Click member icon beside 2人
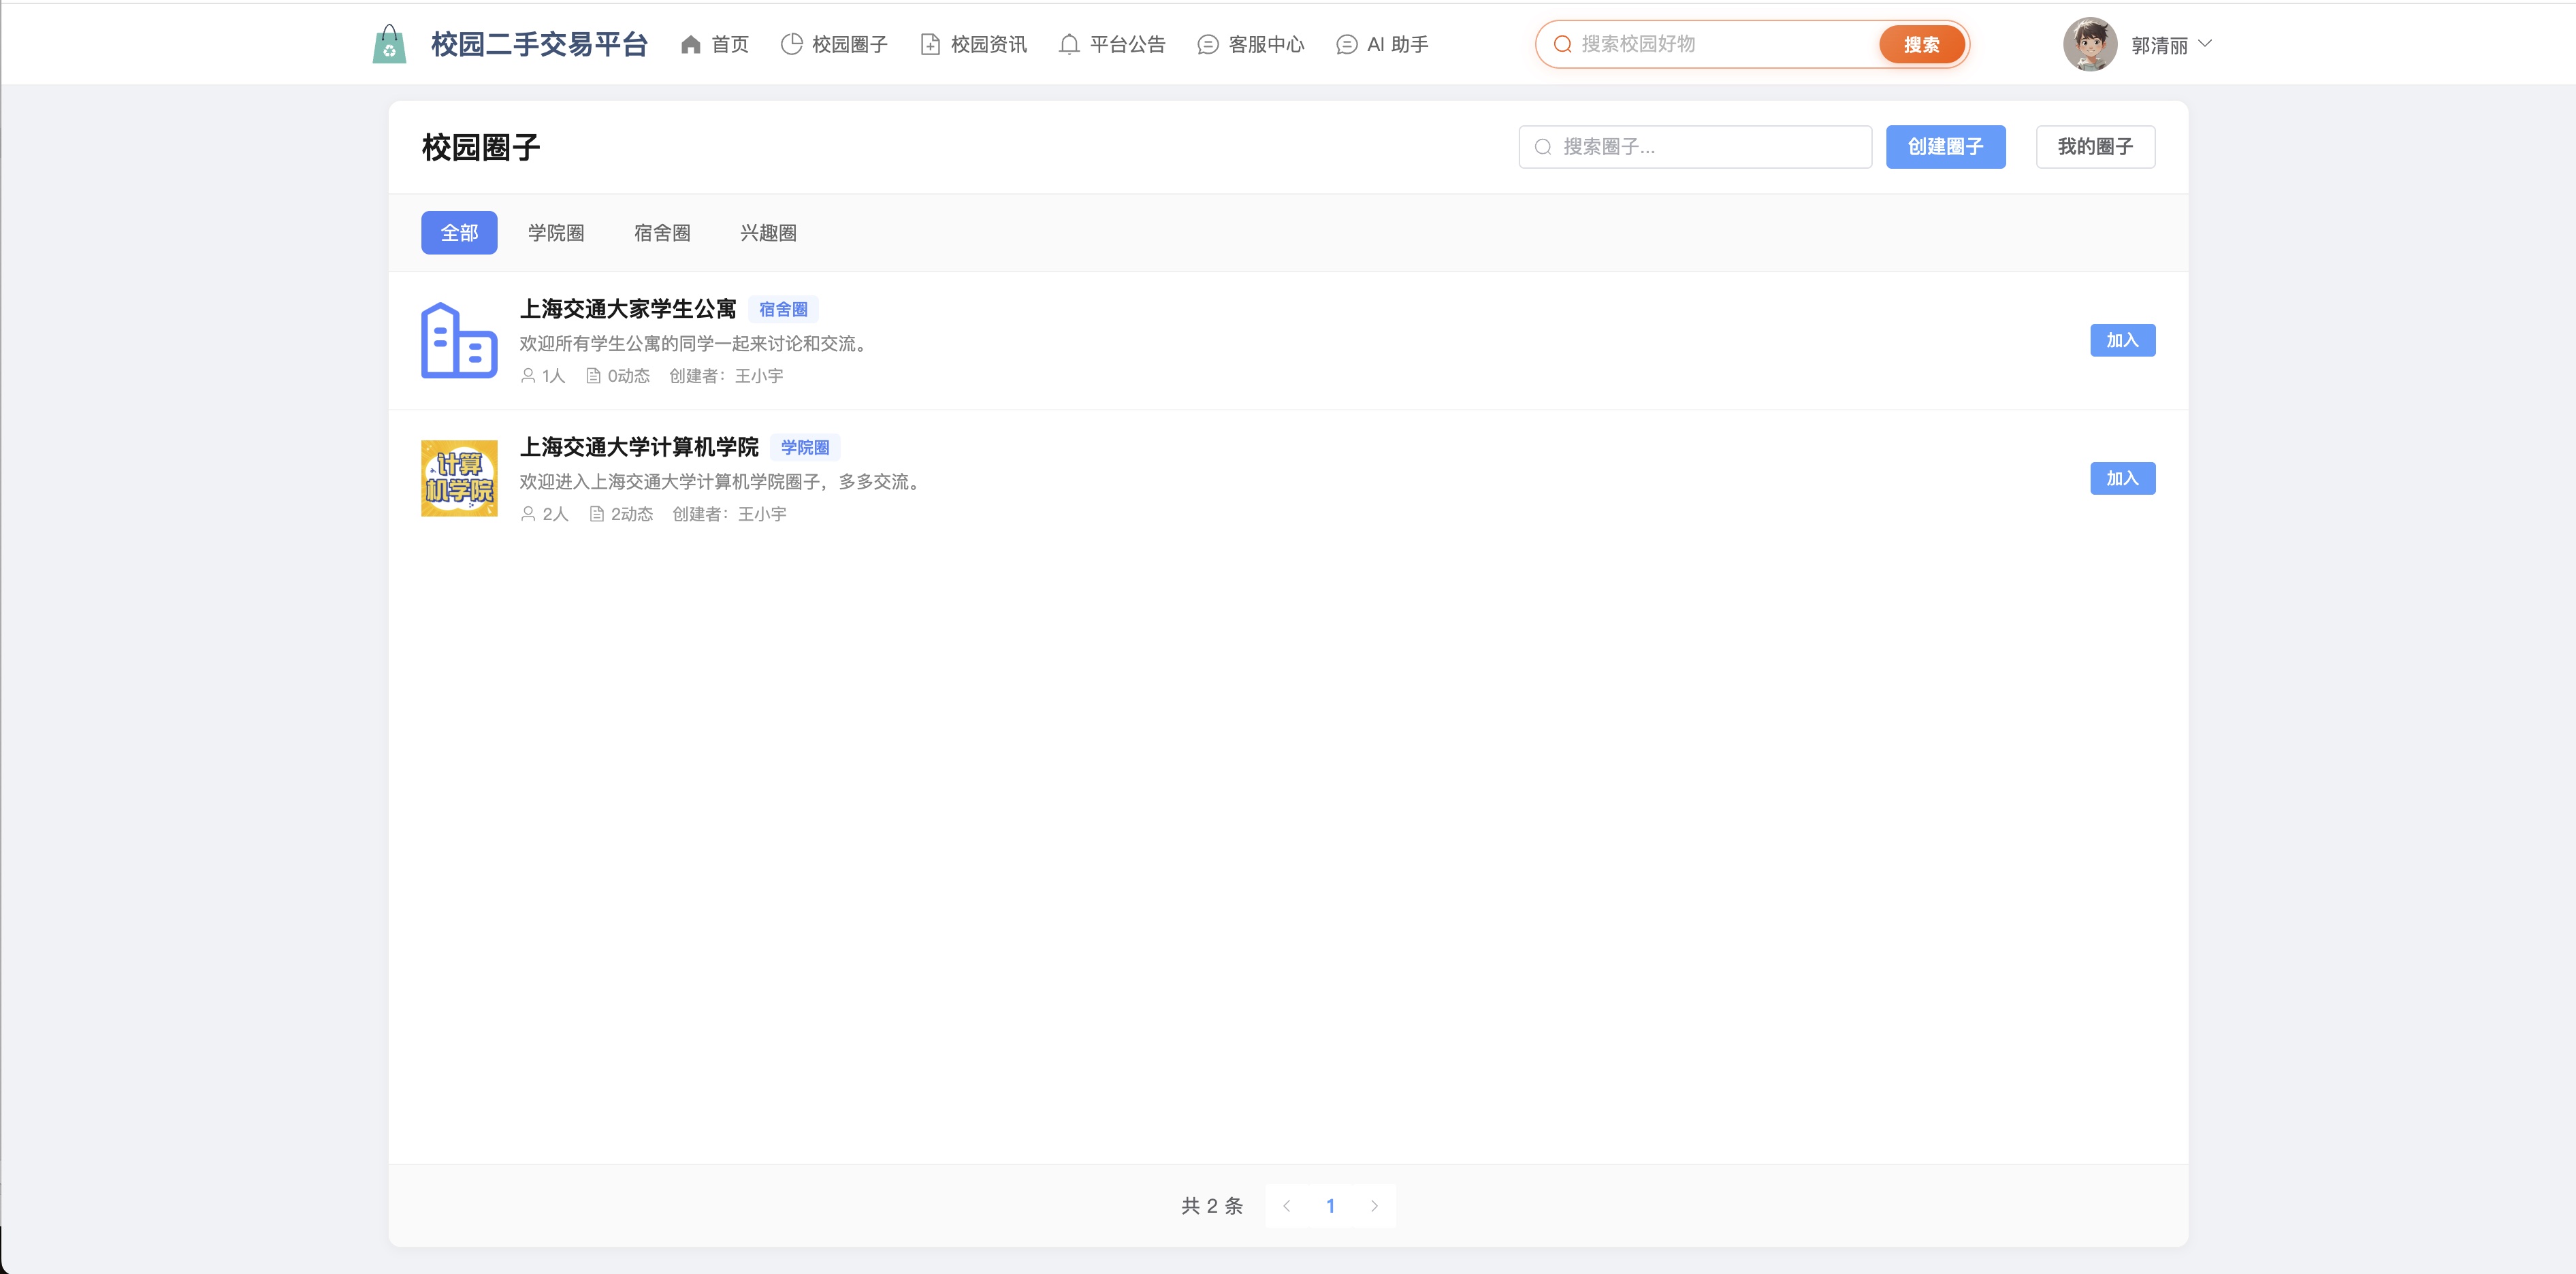 pos(528,514)
